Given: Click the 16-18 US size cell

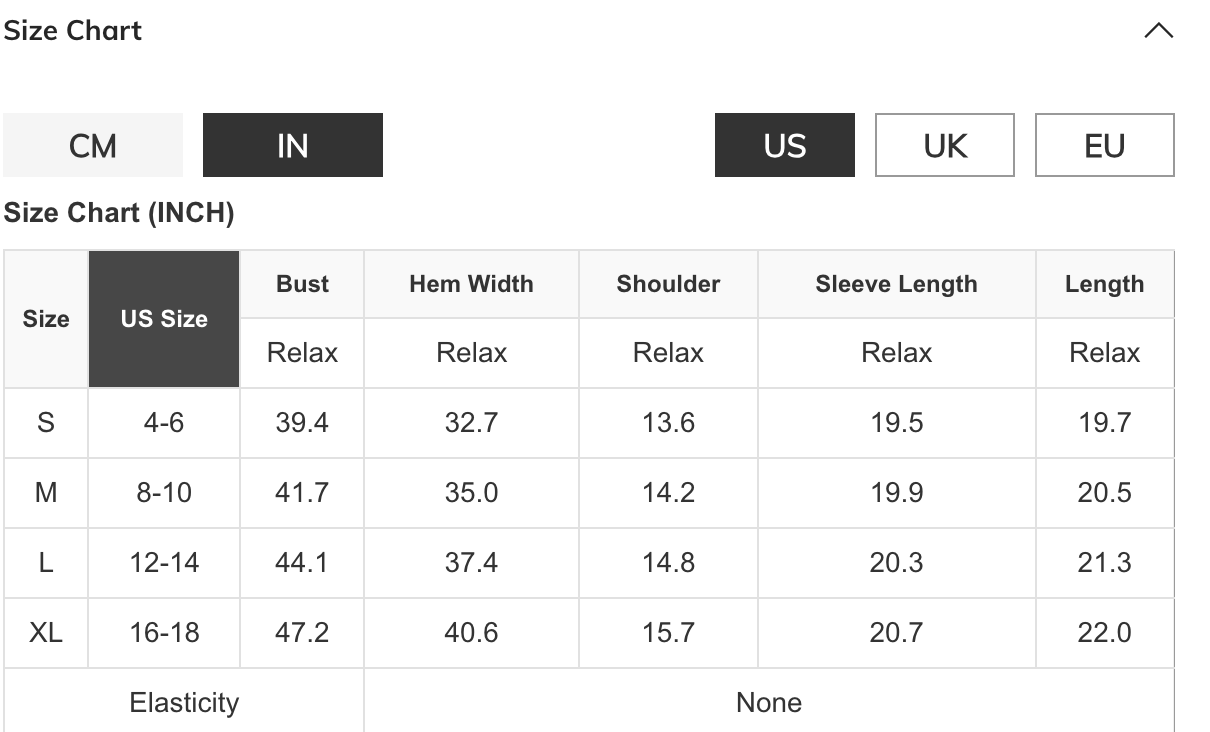Looking at the screenshot, I should coord(164,633).
